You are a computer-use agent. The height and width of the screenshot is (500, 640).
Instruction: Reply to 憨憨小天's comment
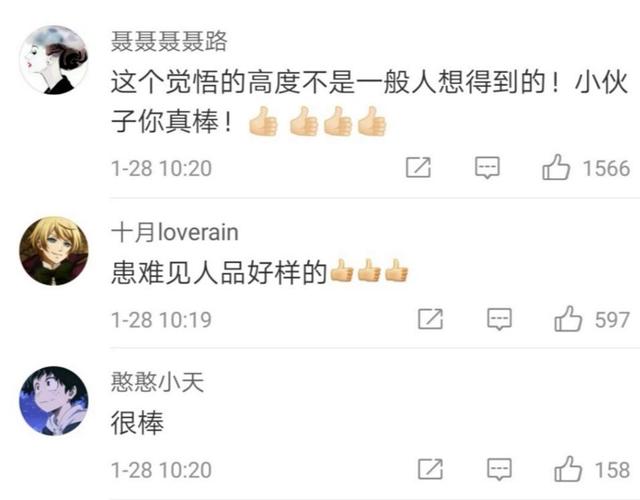click(500, 469)
